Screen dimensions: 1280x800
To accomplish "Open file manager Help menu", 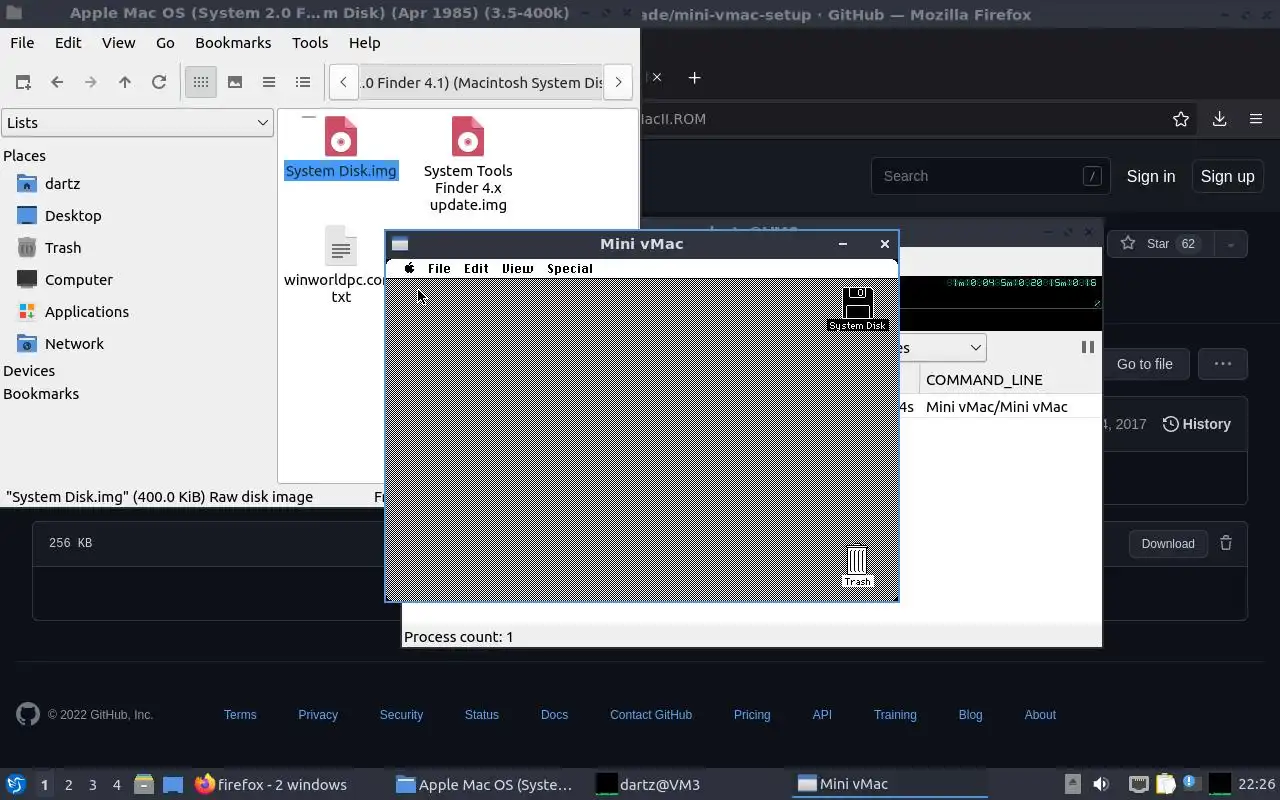I will click(x=364, y=42).
